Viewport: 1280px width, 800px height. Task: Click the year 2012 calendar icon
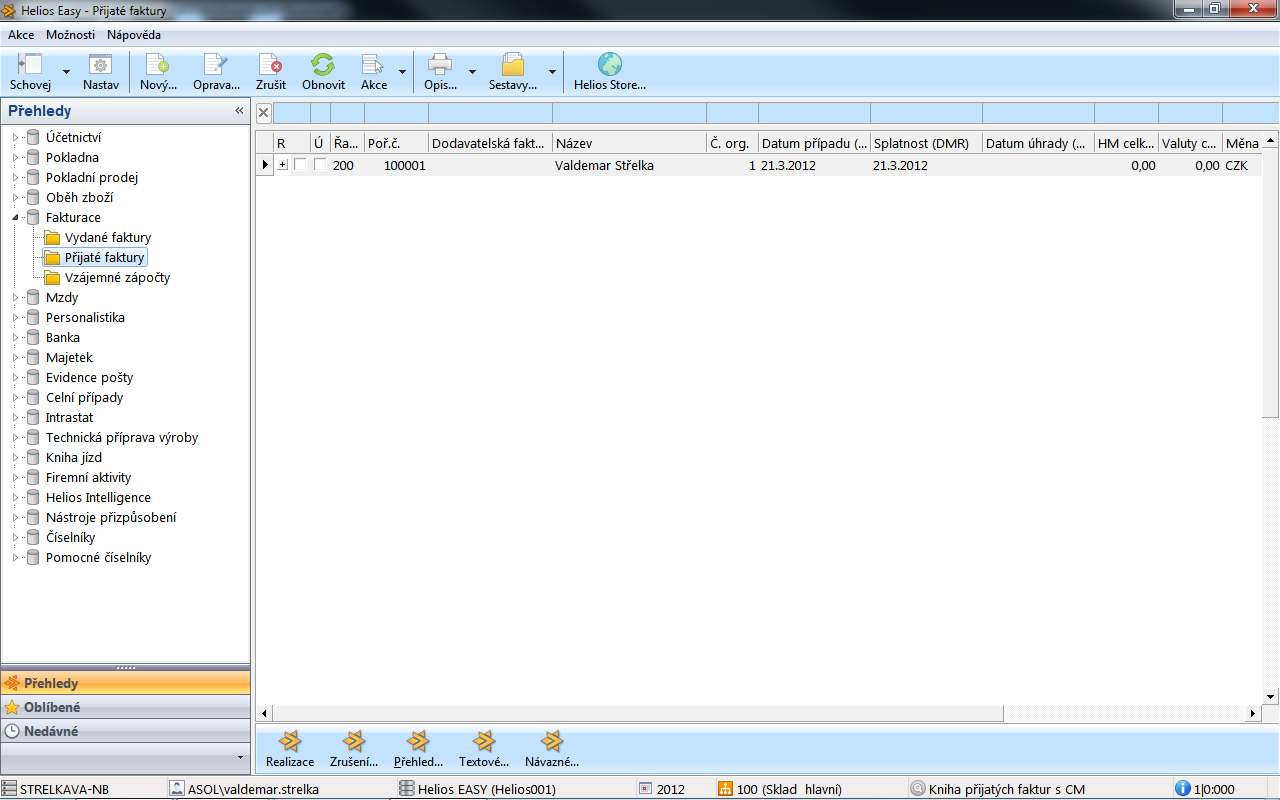(645, 789)
